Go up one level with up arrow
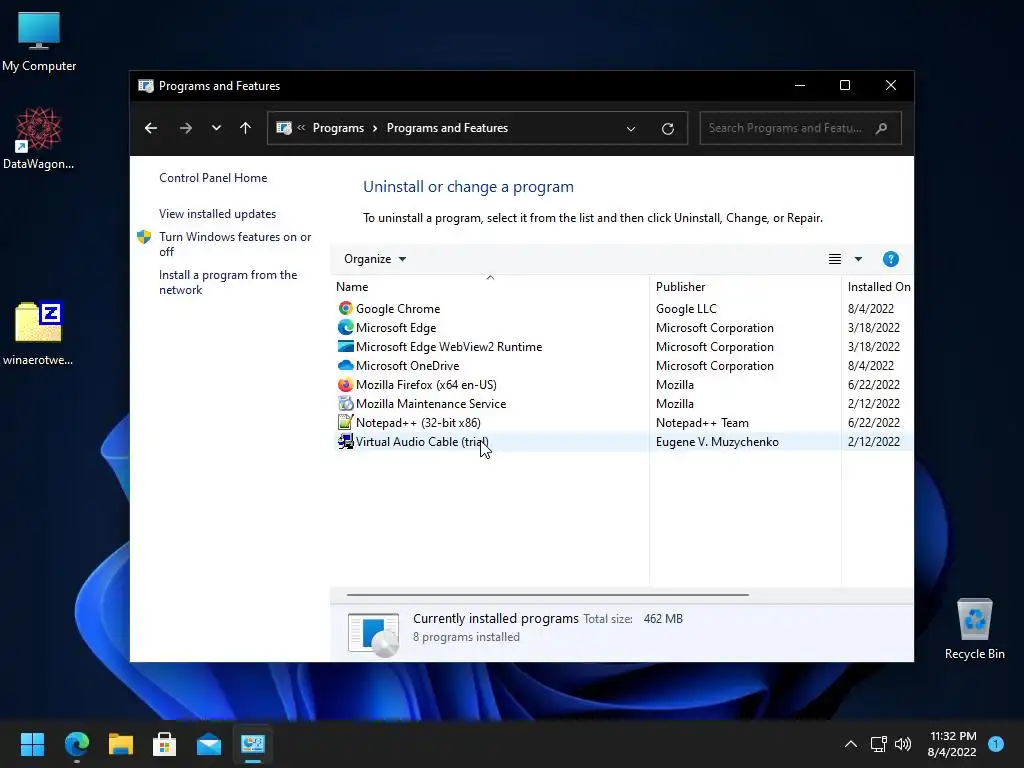The width and height of the screenshot is (1024, 768). pyautogui.click(x=246, y=128)
